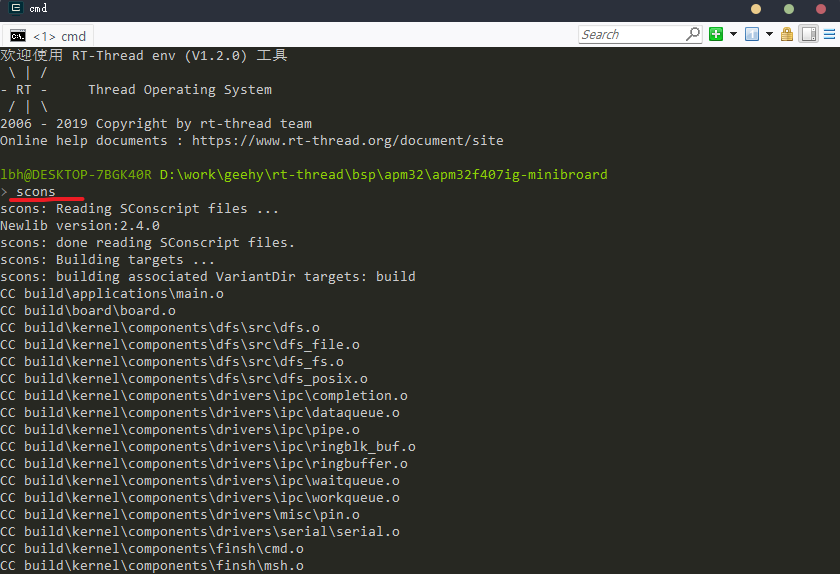
Task: Open the hamburger settings menu at top right
Action: 830,34
